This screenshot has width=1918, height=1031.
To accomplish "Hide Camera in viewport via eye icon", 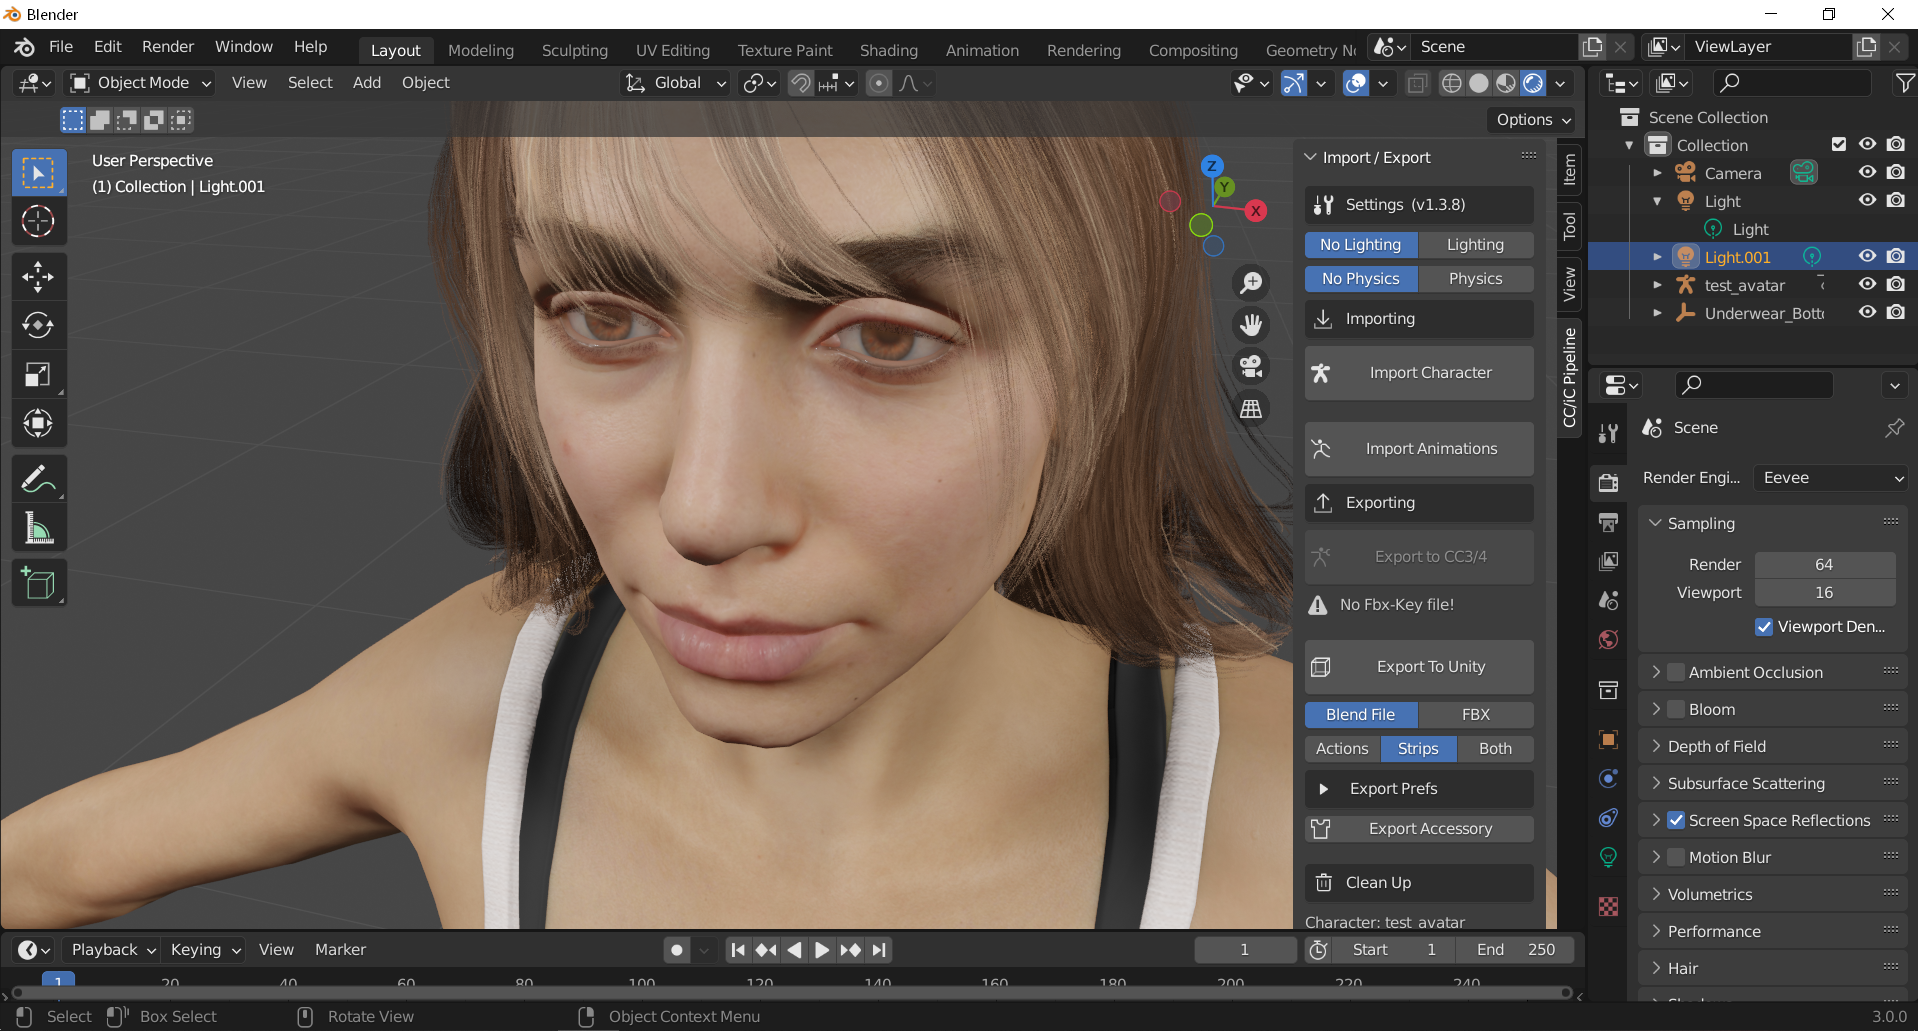I will [1867, 173].
